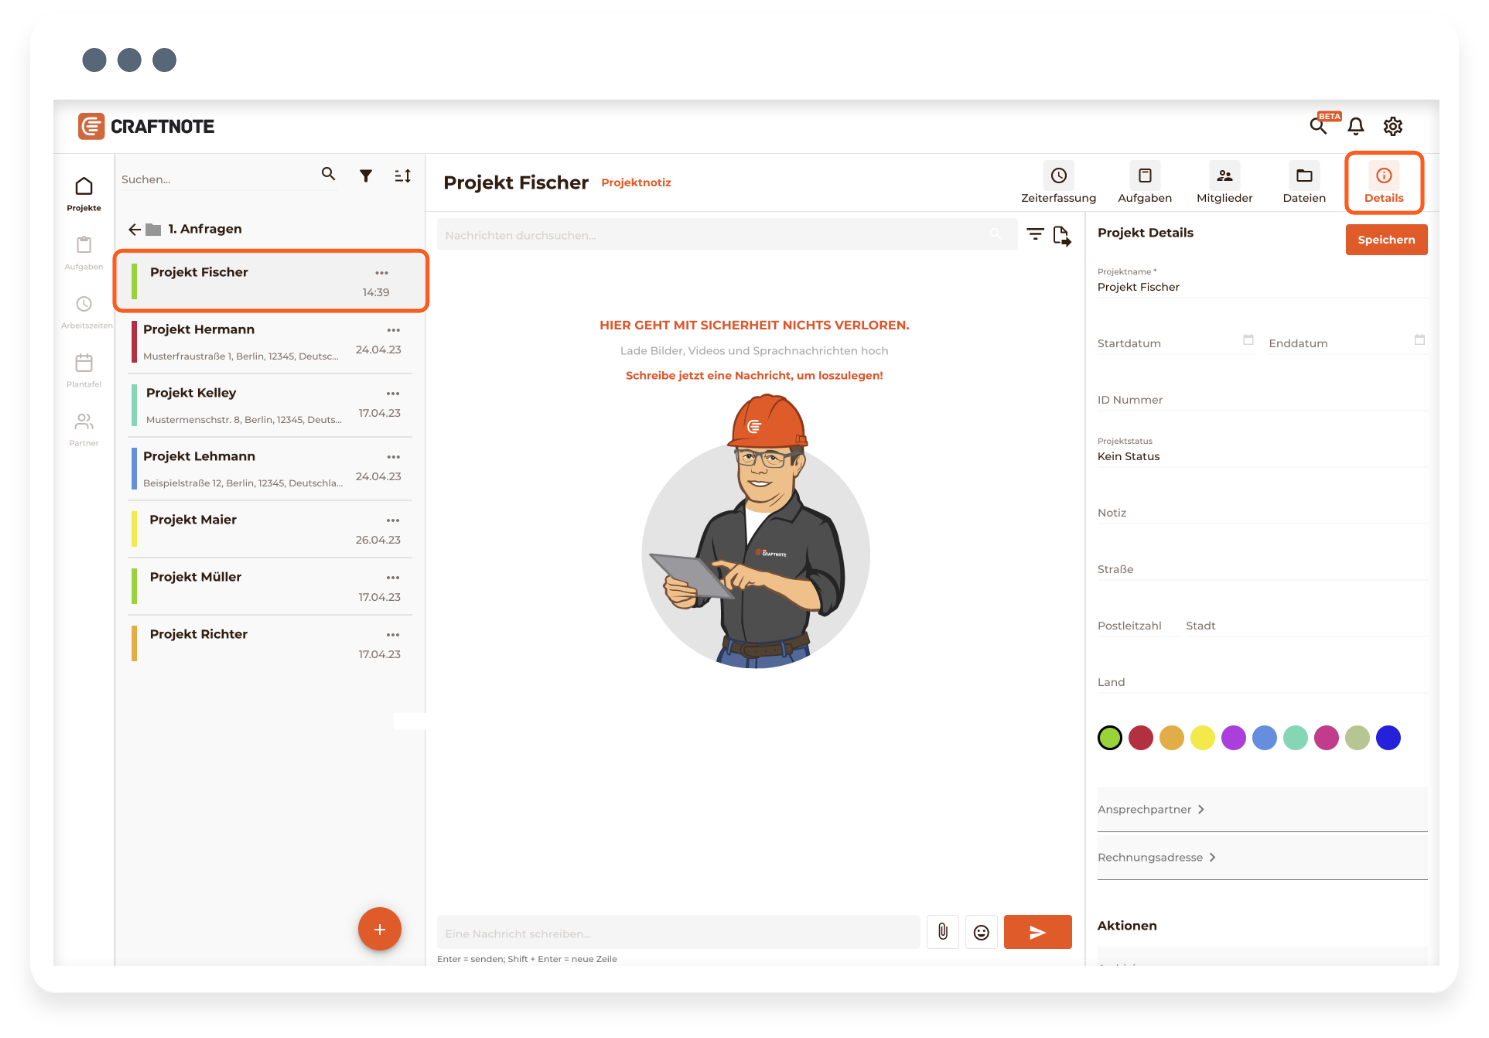Open the project filter funnel
Screen dimensions: 1489x1038
pos(366,176)
